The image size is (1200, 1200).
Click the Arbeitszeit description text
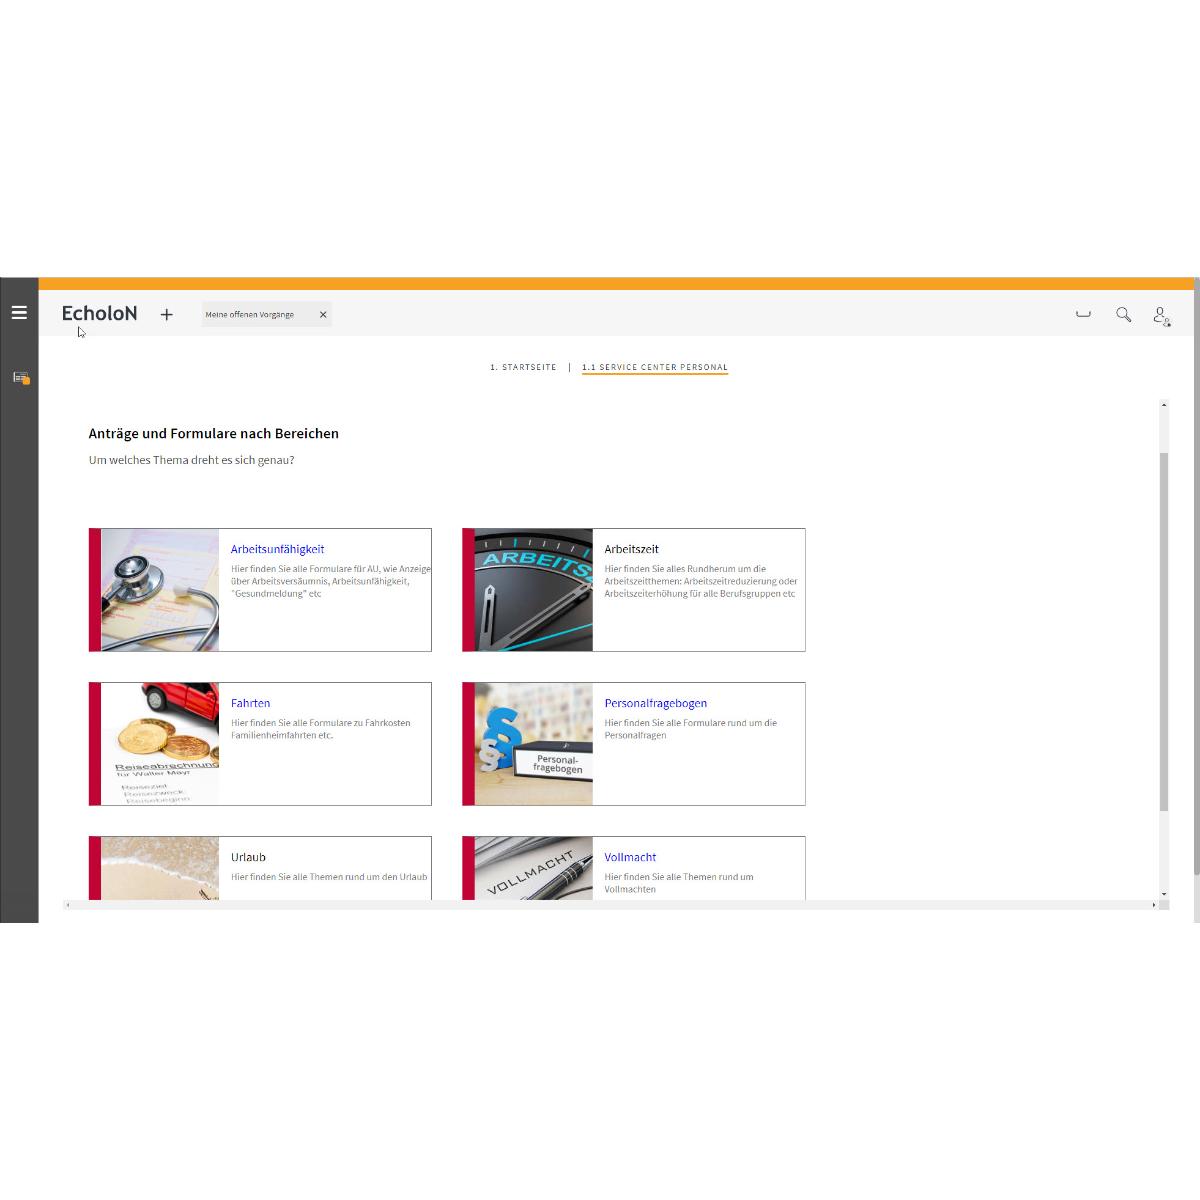point(701,581)
